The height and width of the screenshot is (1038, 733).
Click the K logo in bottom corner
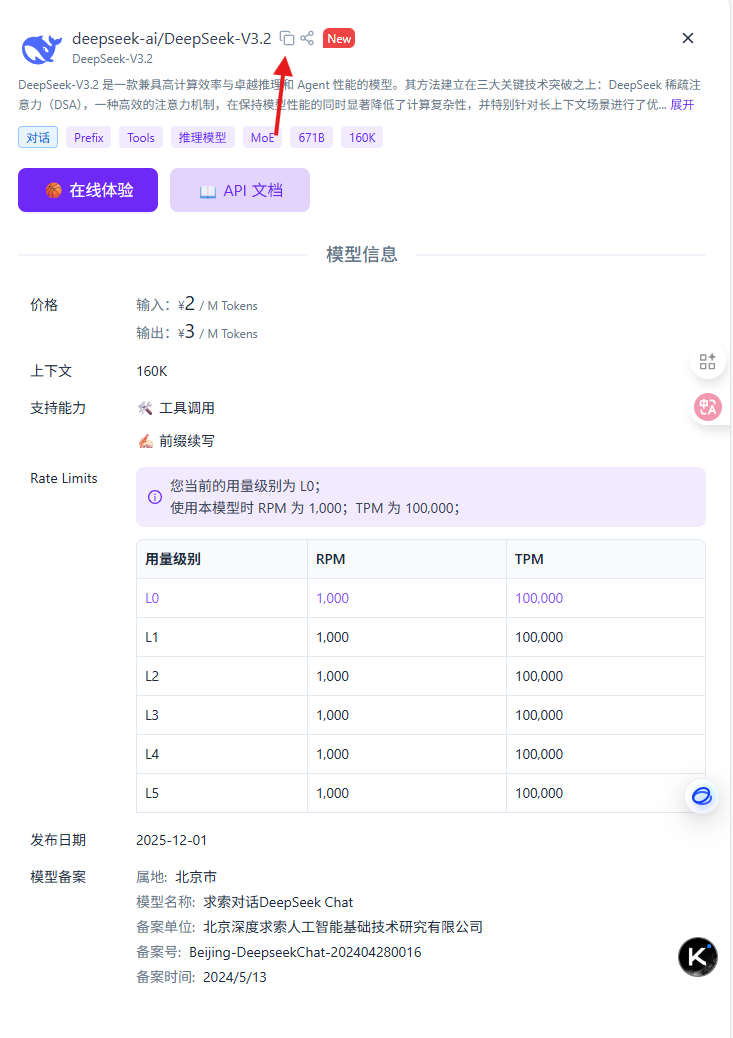coord(697,957)
